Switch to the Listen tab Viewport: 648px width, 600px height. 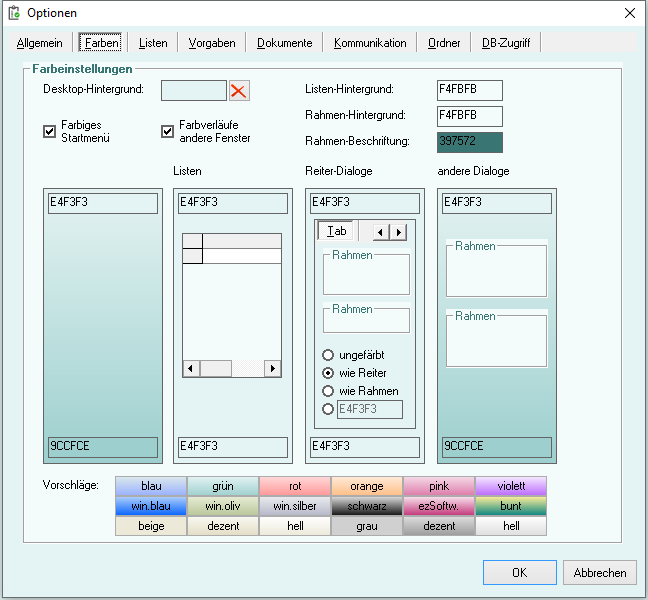click(x=153, y=43)
